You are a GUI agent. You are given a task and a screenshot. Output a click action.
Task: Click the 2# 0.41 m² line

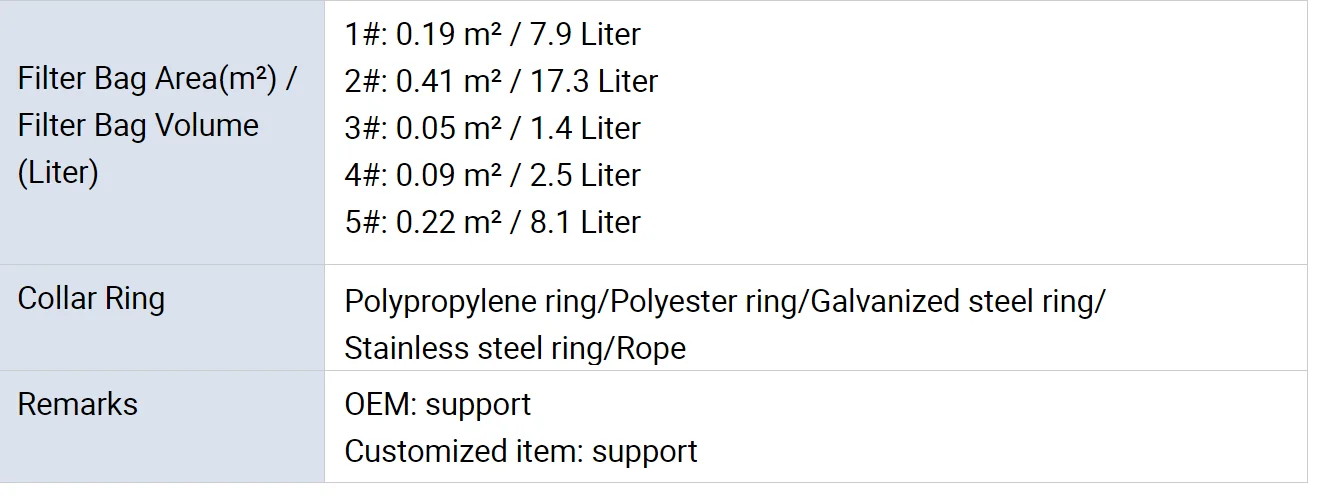point(422,82)
